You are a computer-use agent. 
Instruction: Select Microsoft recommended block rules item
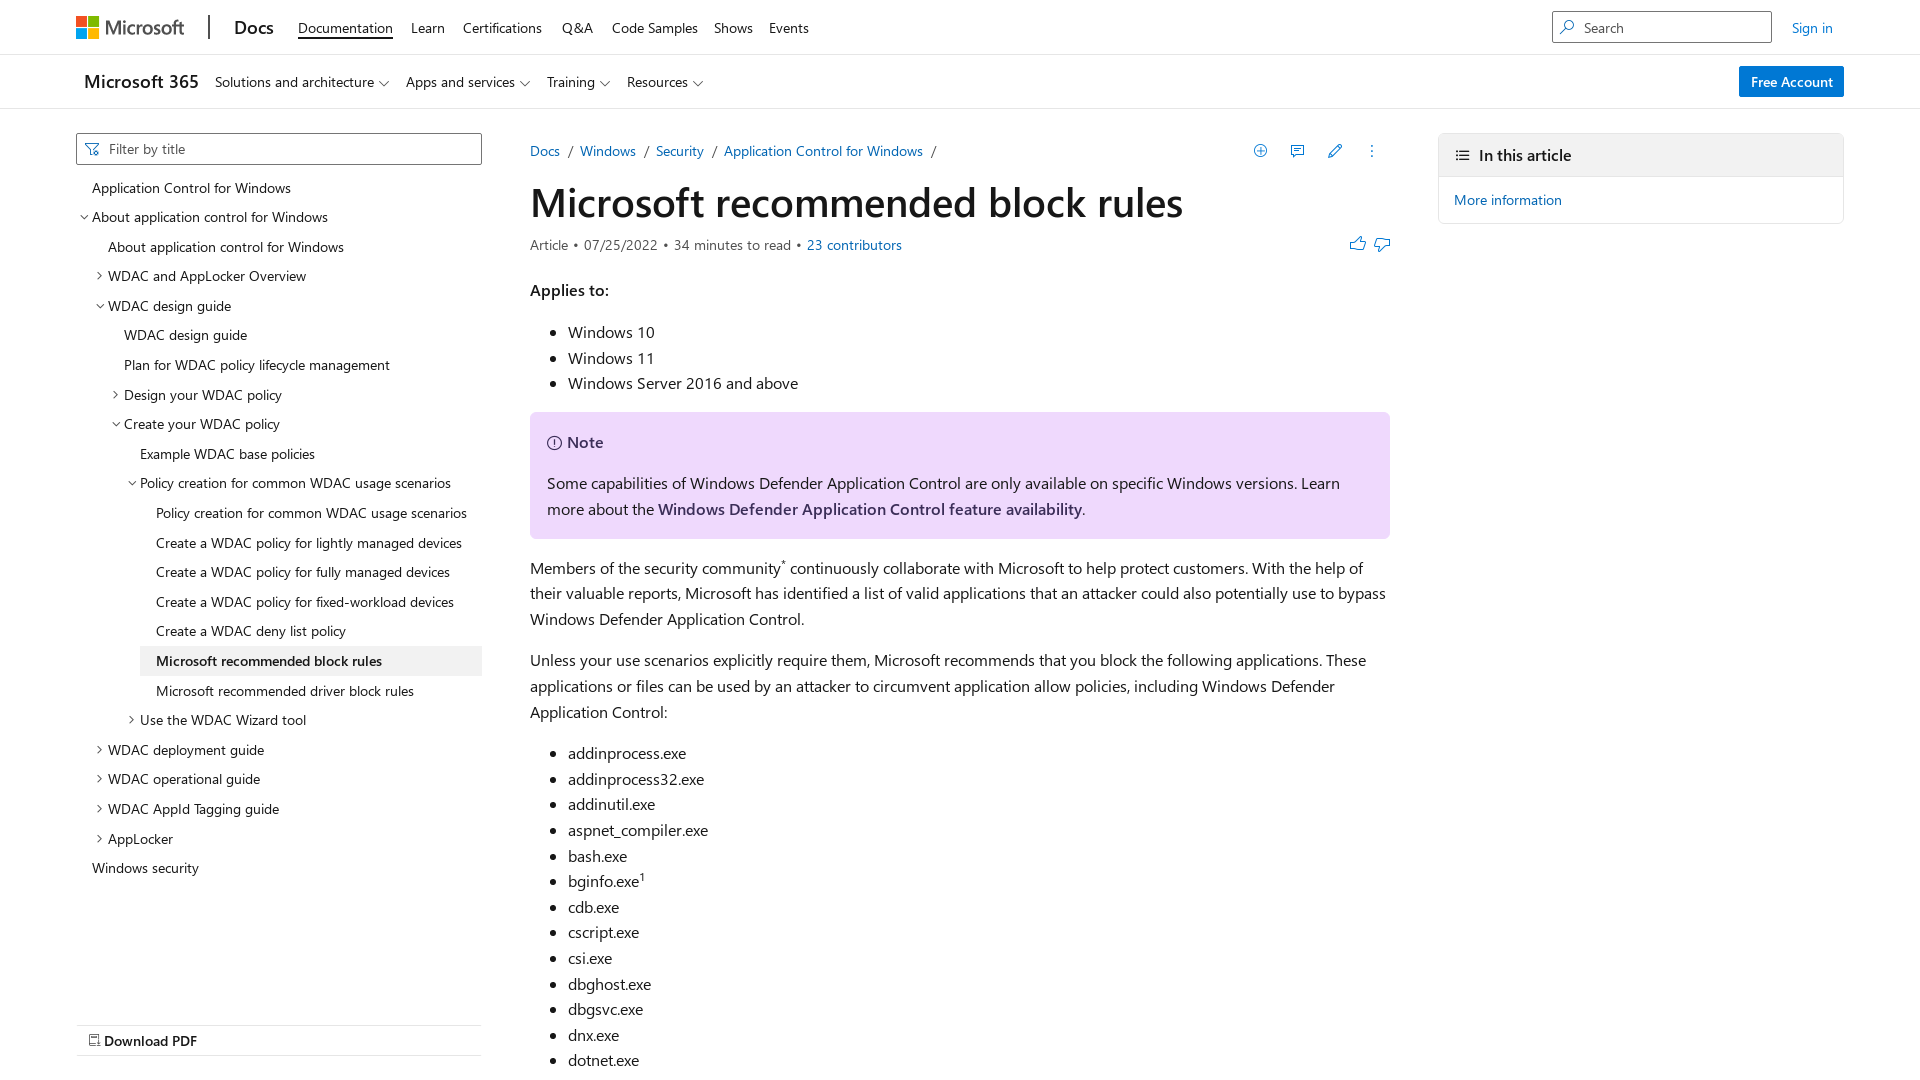[x=311, y=661]
